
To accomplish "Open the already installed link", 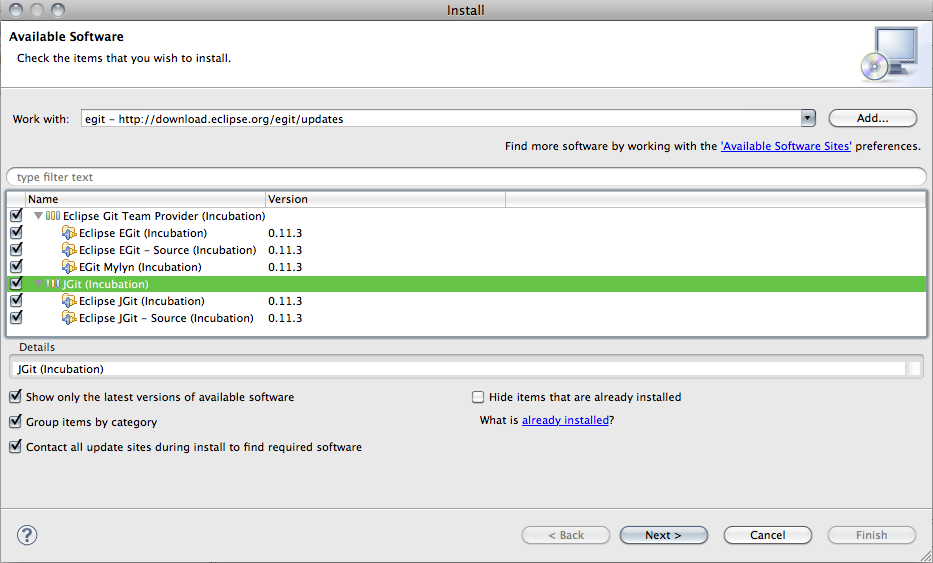I will 565,420.
